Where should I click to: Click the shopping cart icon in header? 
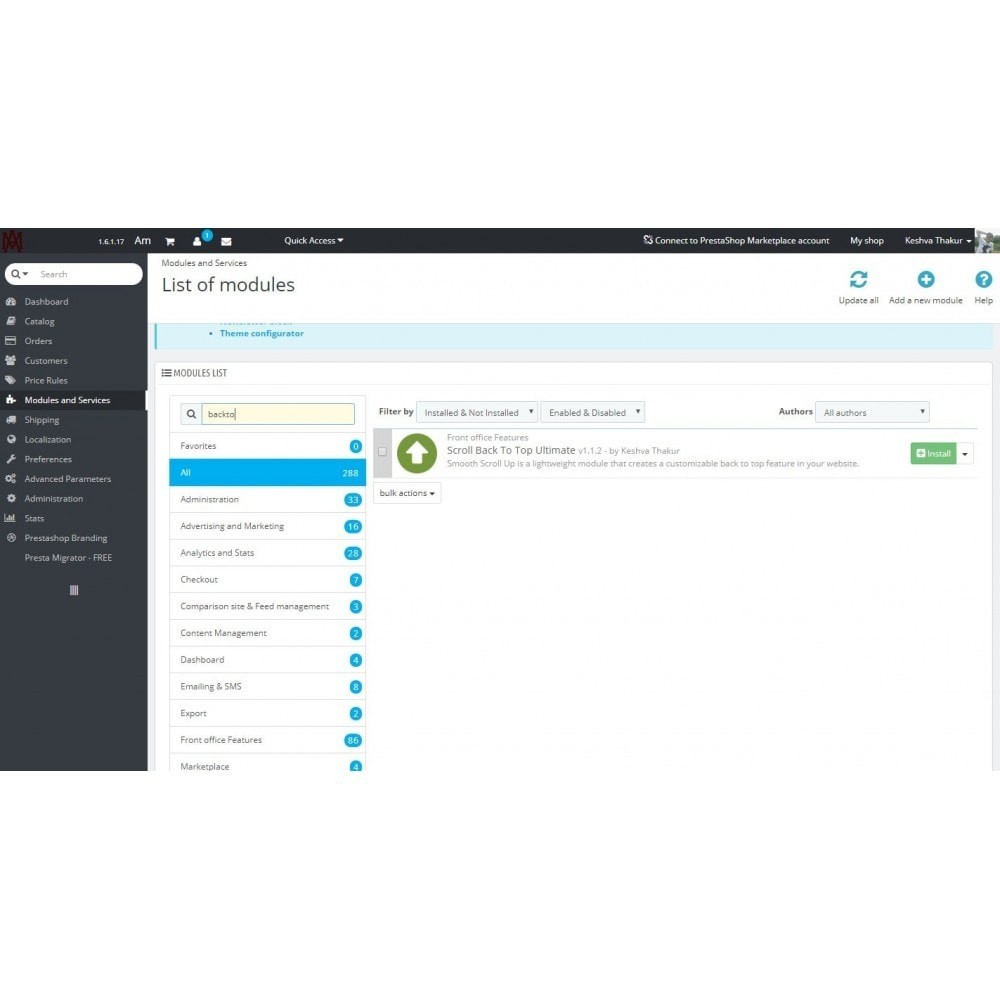pyautogui.click(x=170, y=241)
